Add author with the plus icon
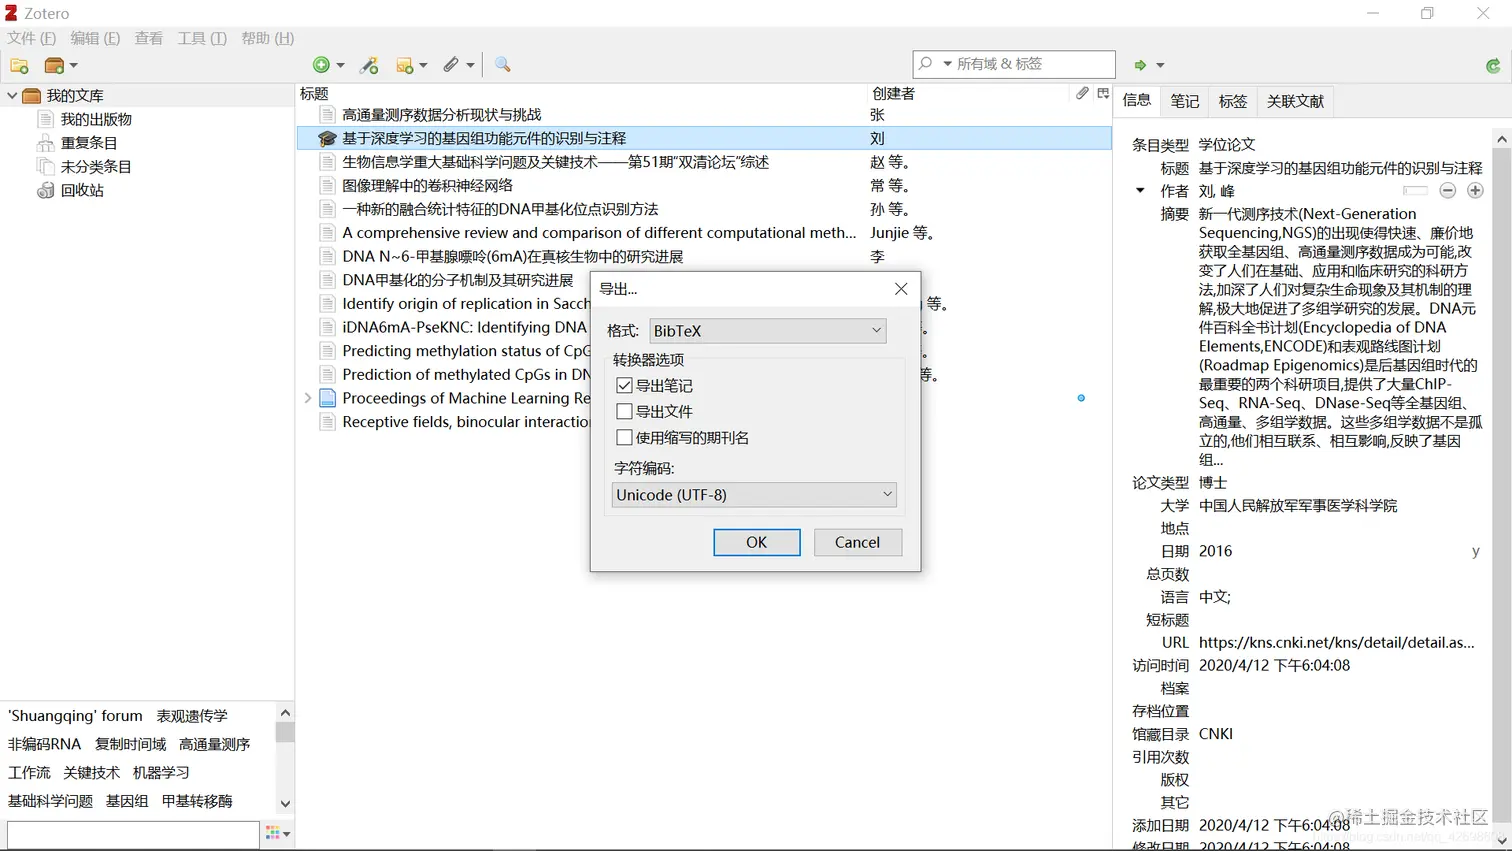The width and height of the screenshot is (1512, 851). pyautogui.click(x=1475, y=191)
